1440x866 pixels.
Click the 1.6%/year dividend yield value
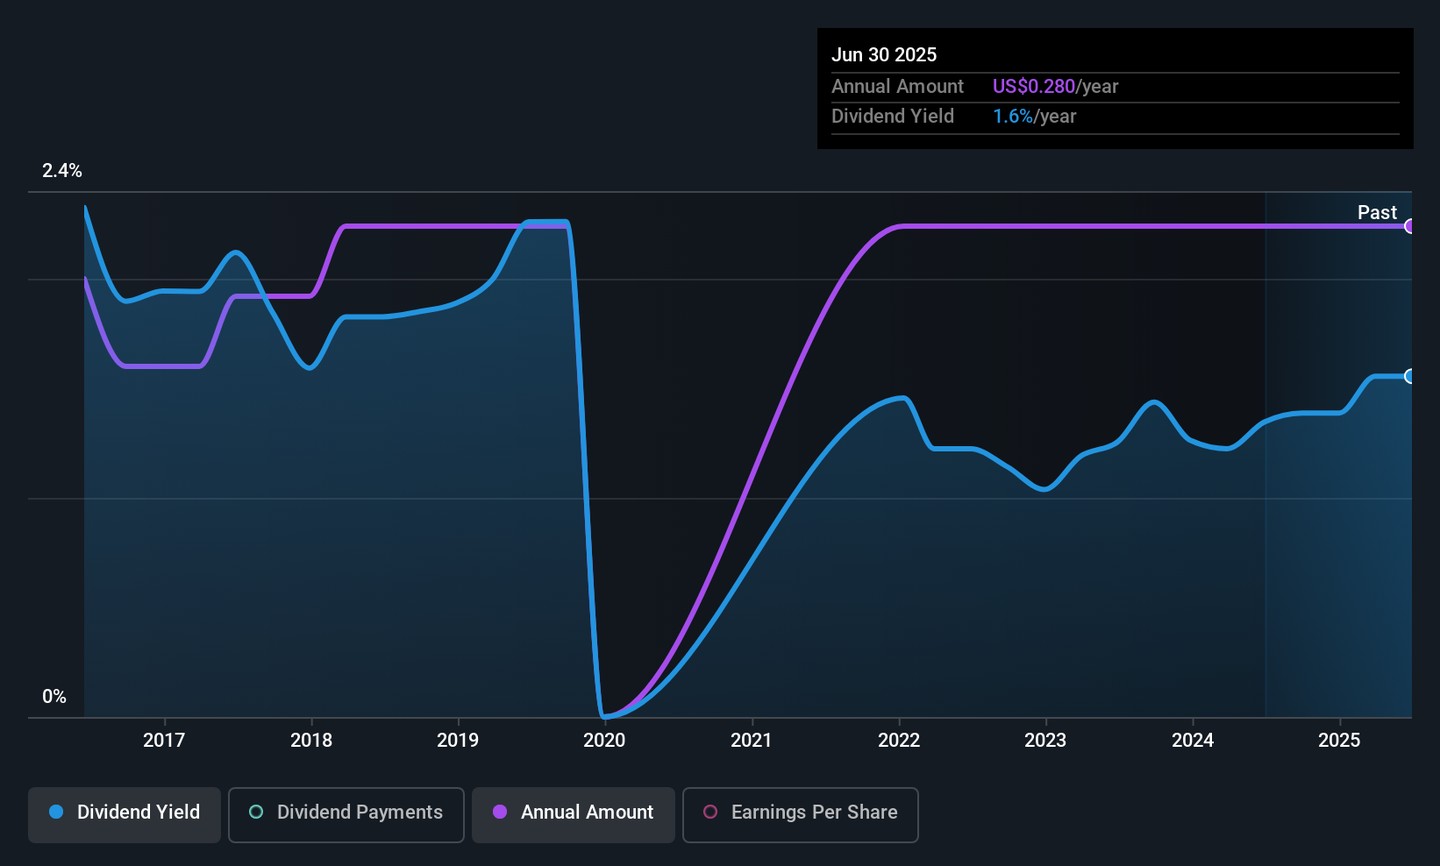(x=1034, y=117)
